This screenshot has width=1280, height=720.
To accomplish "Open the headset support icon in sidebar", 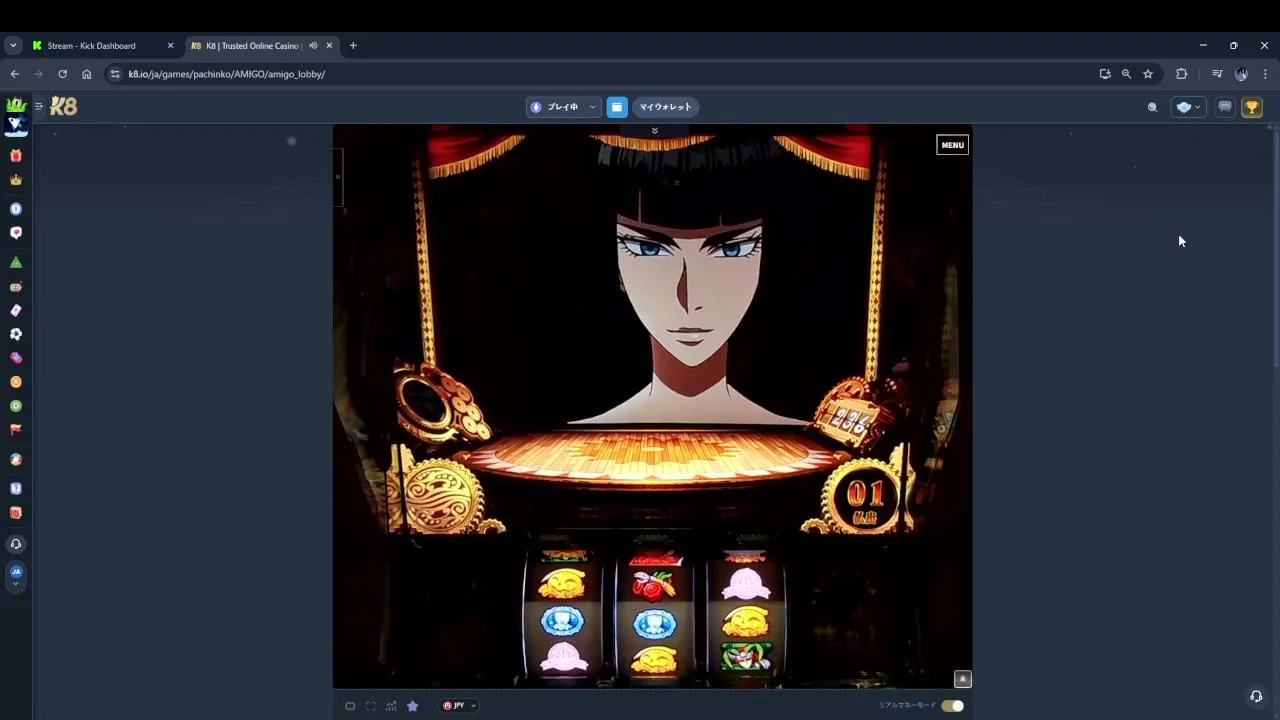I will pyautogui.click(x=16, y=544).
